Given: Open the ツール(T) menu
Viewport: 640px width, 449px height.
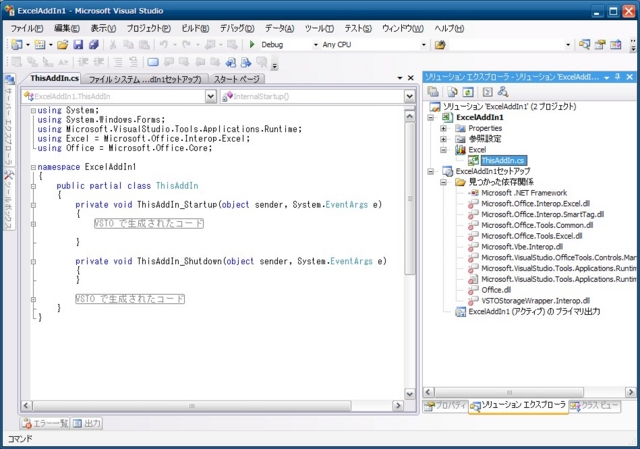Looking at the screenshot, I should click(319, 28).
